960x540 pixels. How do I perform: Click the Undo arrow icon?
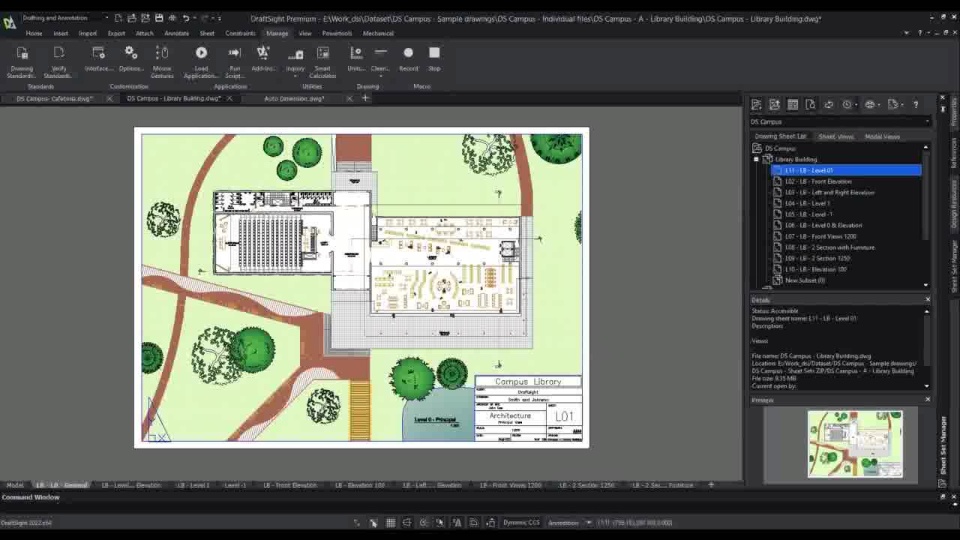click(x=186, y=18)
